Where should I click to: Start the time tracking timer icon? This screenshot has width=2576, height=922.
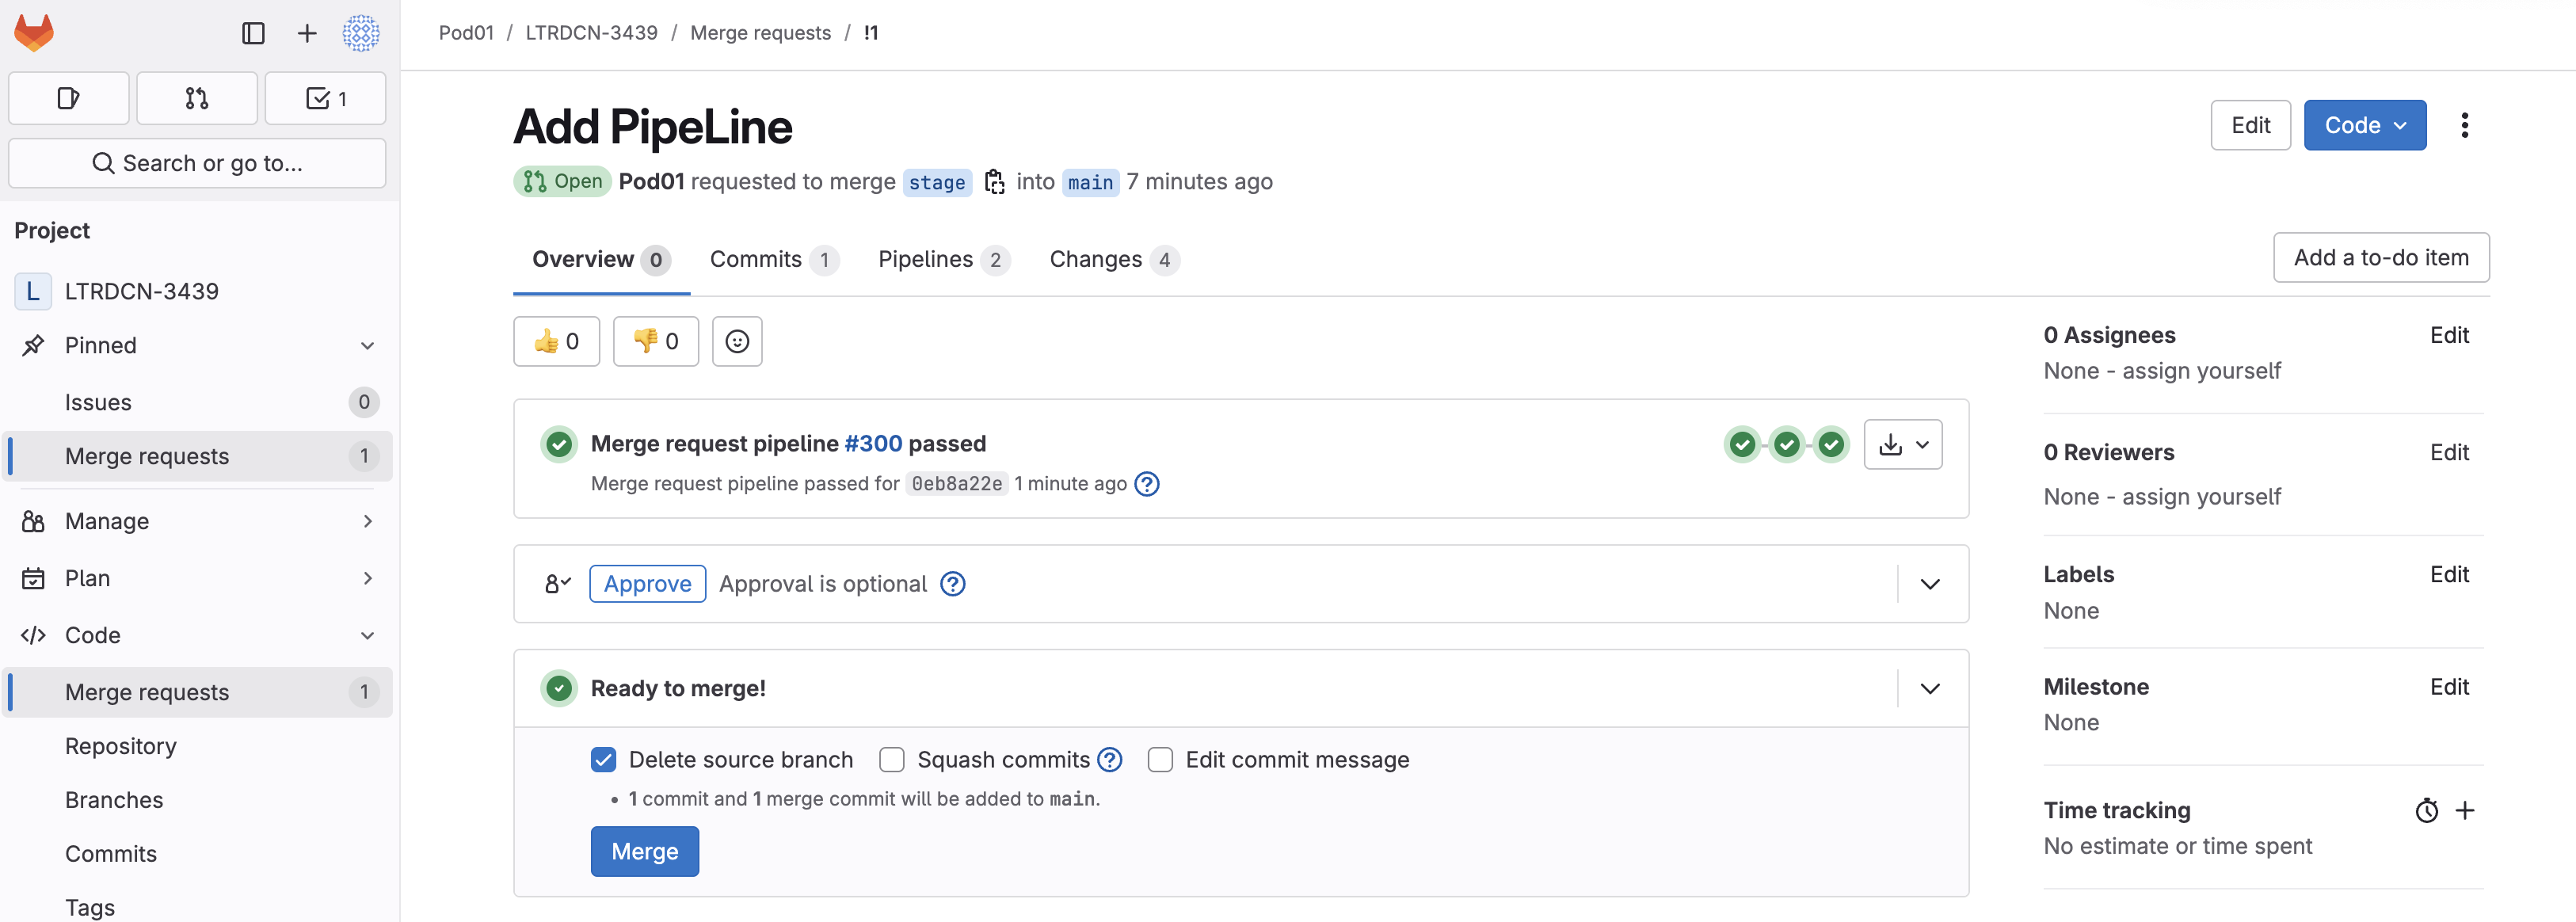(x=2426, y=810)
